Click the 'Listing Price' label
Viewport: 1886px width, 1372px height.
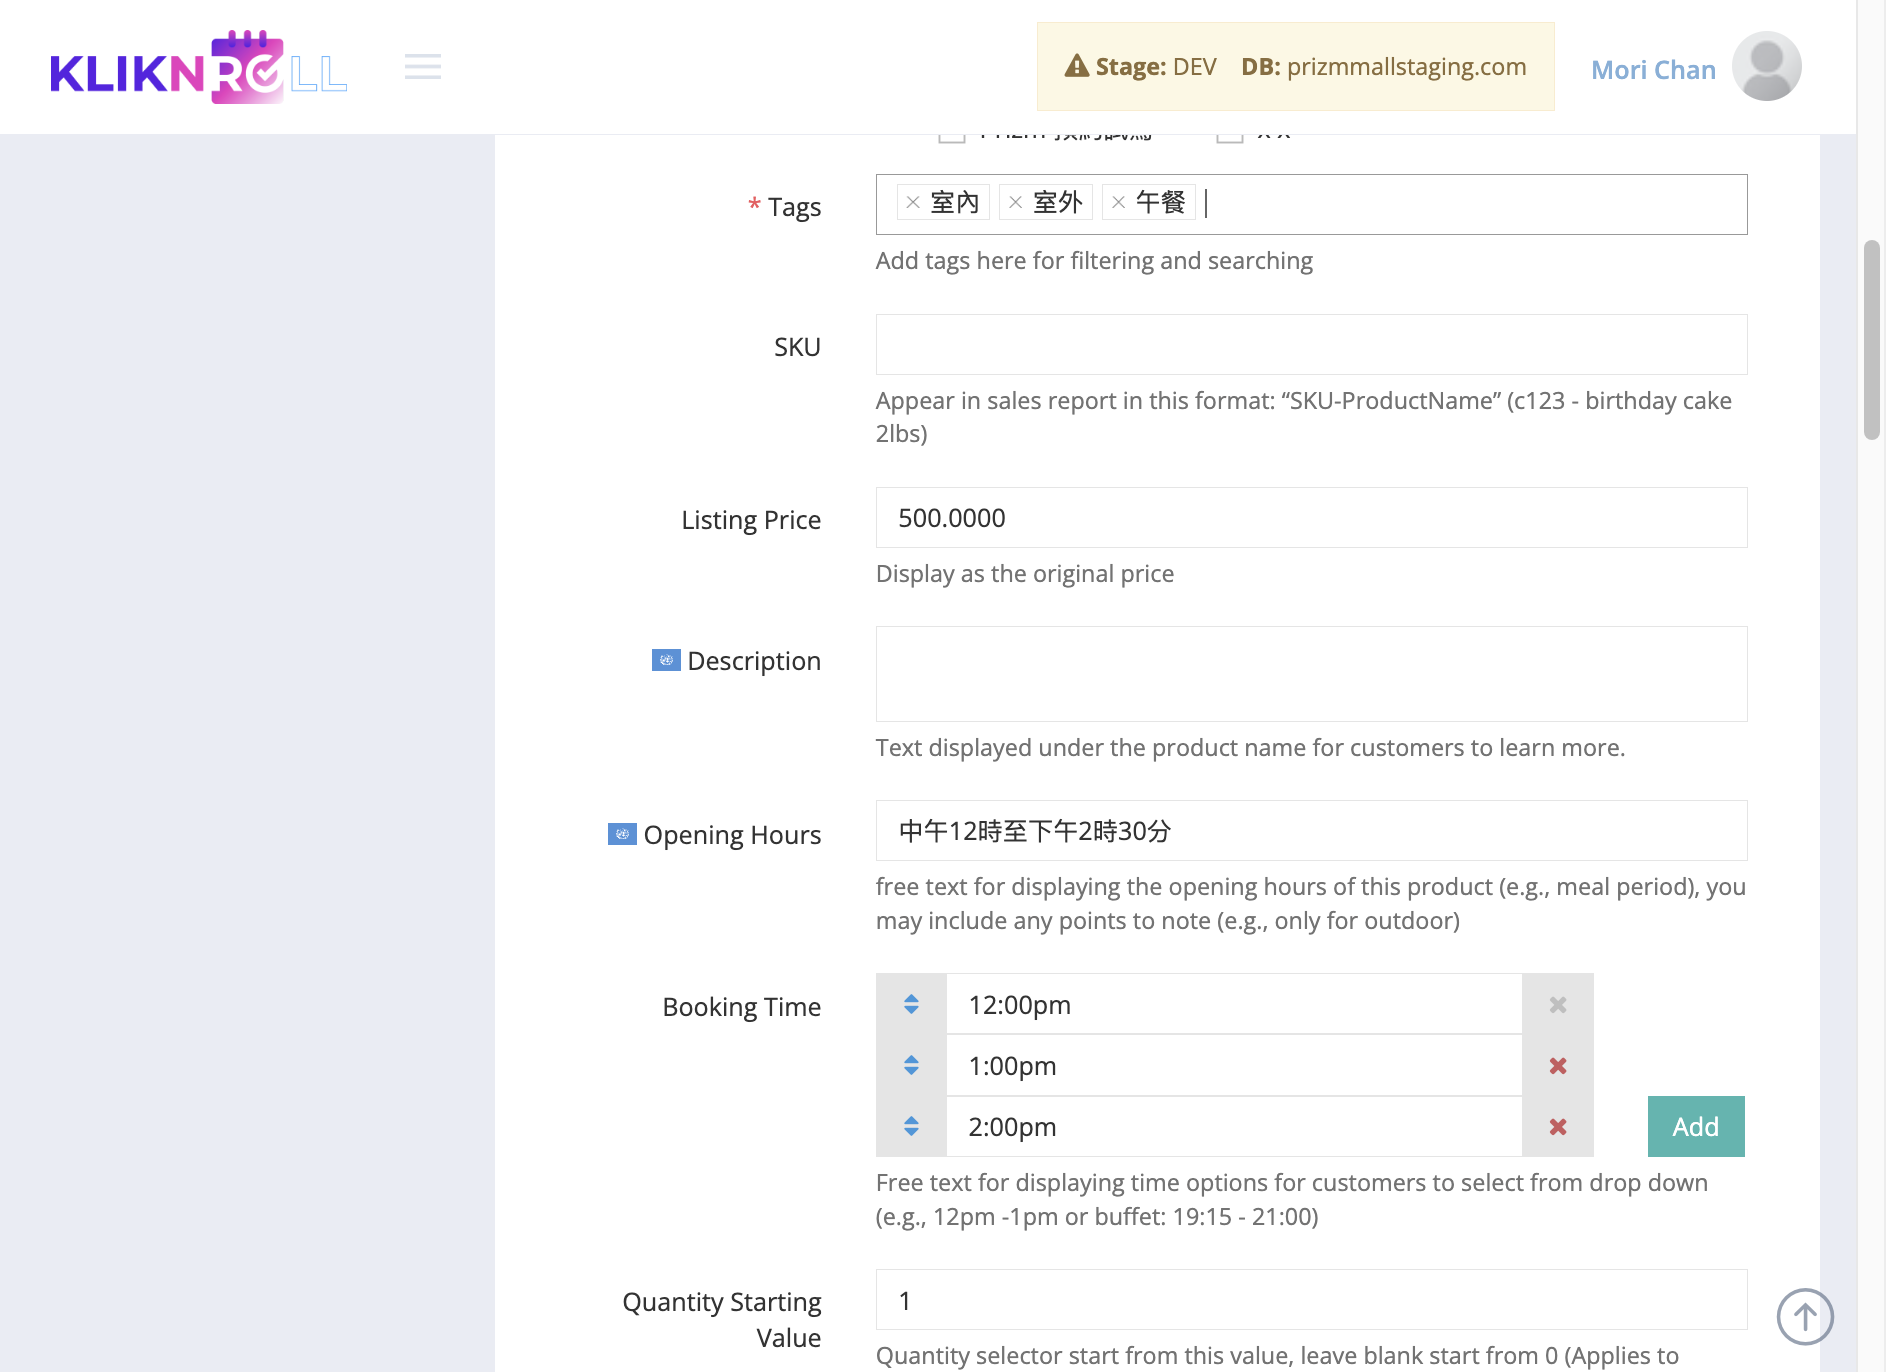click(x=751, y=520)
